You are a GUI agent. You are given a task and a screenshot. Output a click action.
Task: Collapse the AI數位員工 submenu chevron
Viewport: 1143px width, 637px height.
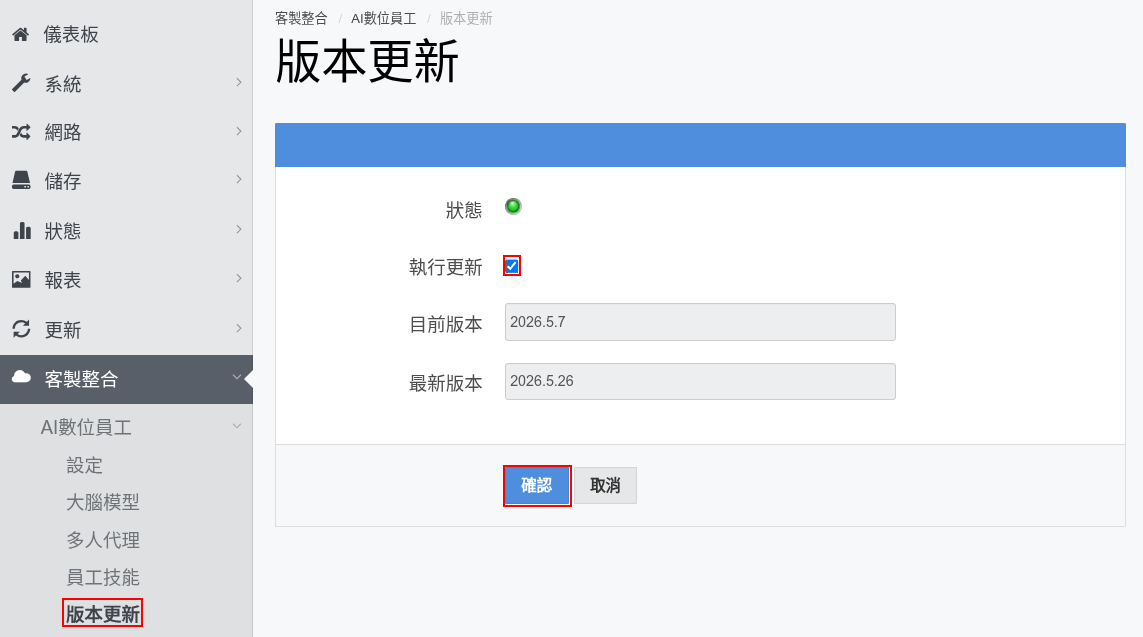tap(237, 426)
